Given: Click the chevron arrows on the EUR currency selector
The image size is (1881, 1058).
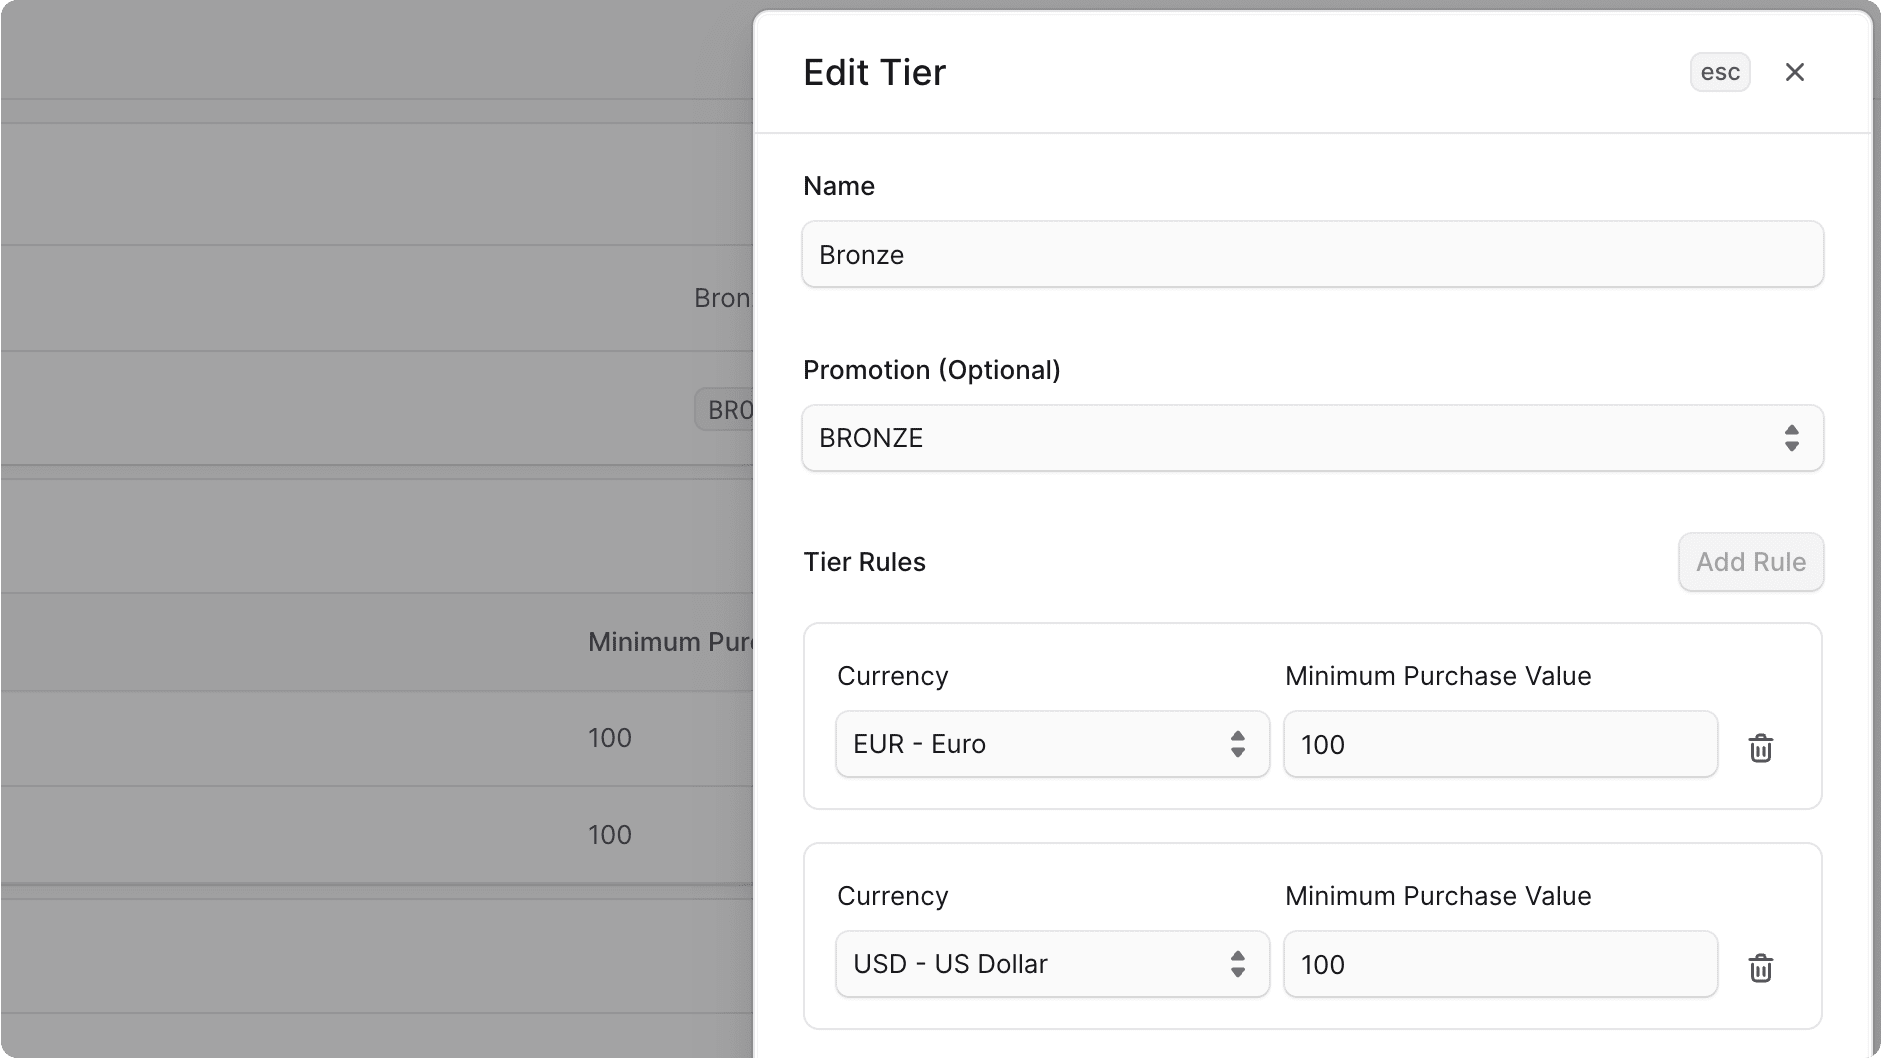Looking at the screenshot, I should coord(1237,744).
